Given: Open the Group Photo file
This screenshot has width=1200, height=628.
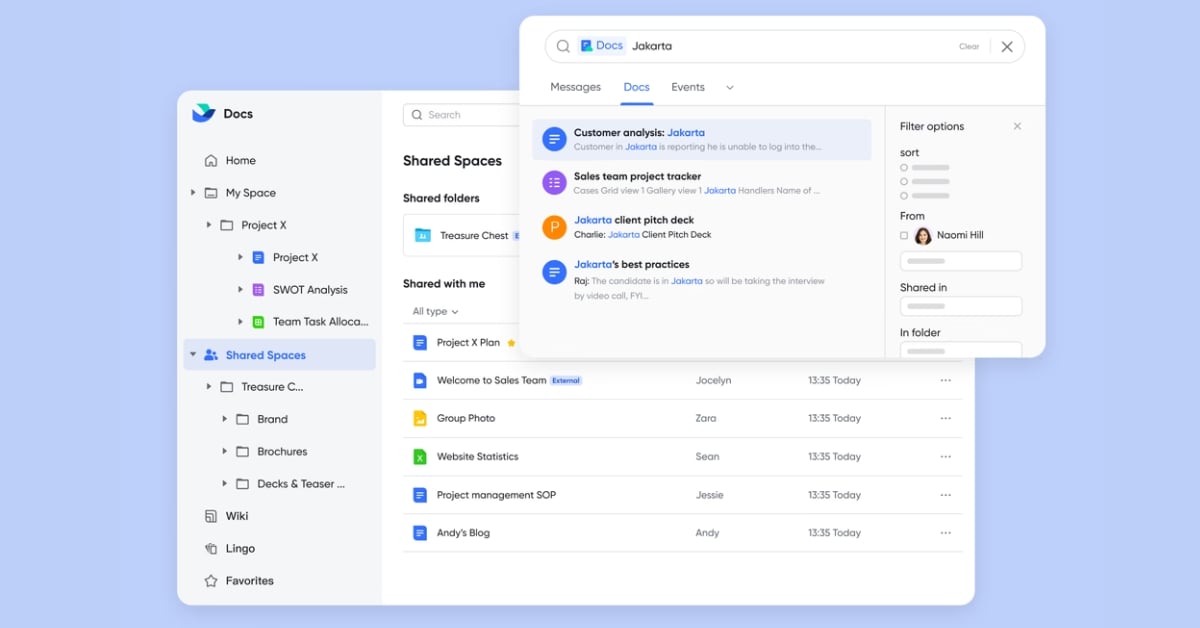Looking at the screenshot, I should [x=465, y=419].
